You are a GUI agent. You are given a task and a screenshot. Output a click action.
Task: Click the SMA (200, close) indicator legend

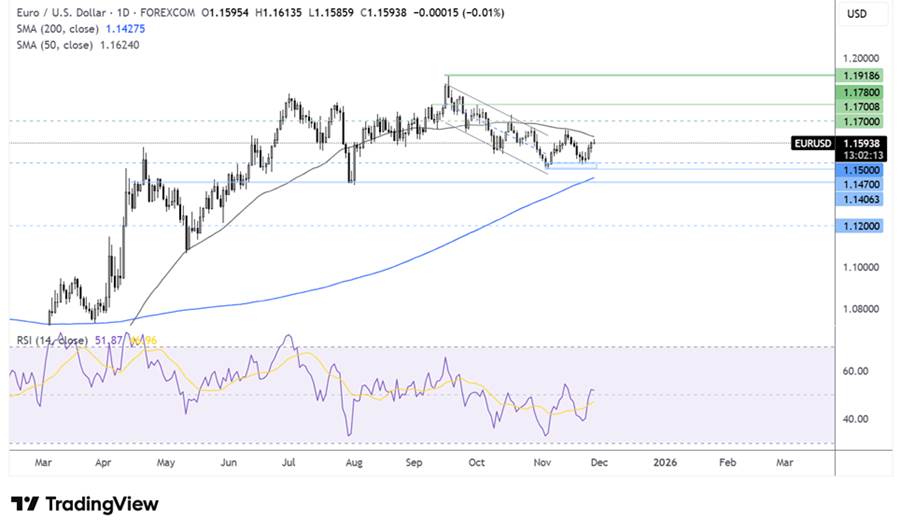pyautogui.click(x=54, y=29)
